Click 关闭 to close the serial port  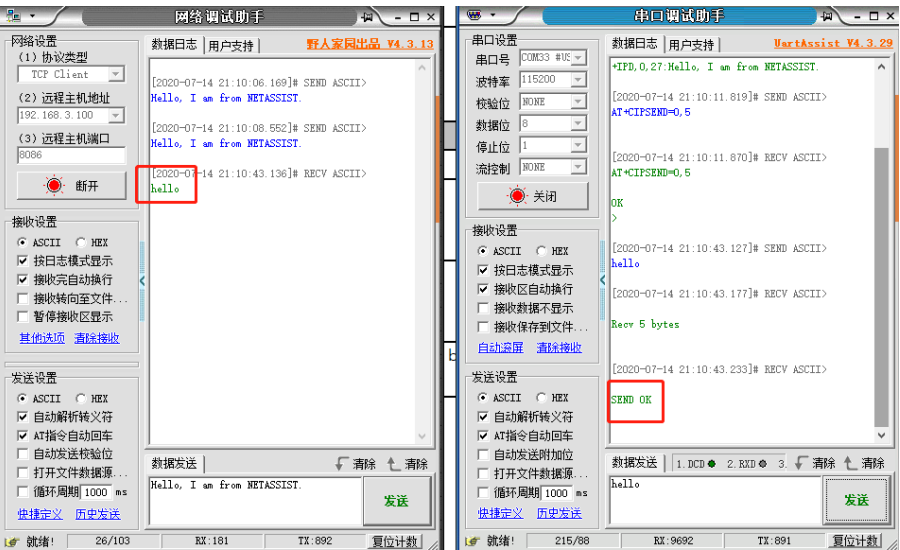click(x=533, y=196)
